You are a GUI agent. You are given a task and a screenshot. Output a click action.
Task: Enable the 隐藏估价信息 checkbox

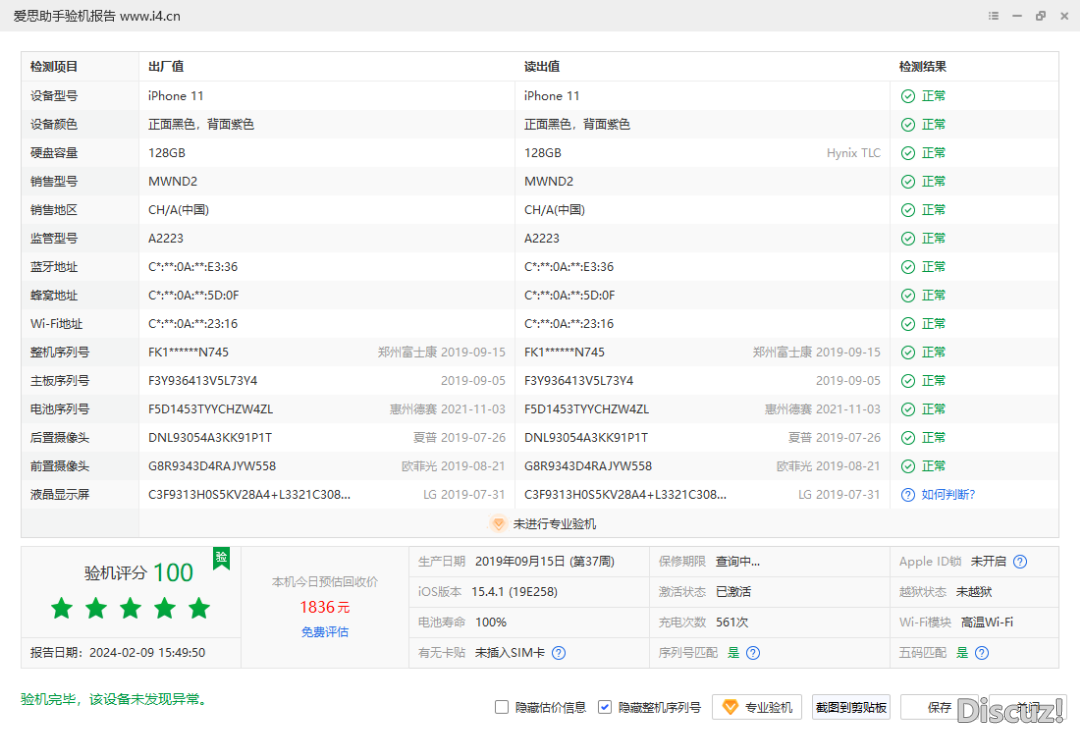point(501,707)
